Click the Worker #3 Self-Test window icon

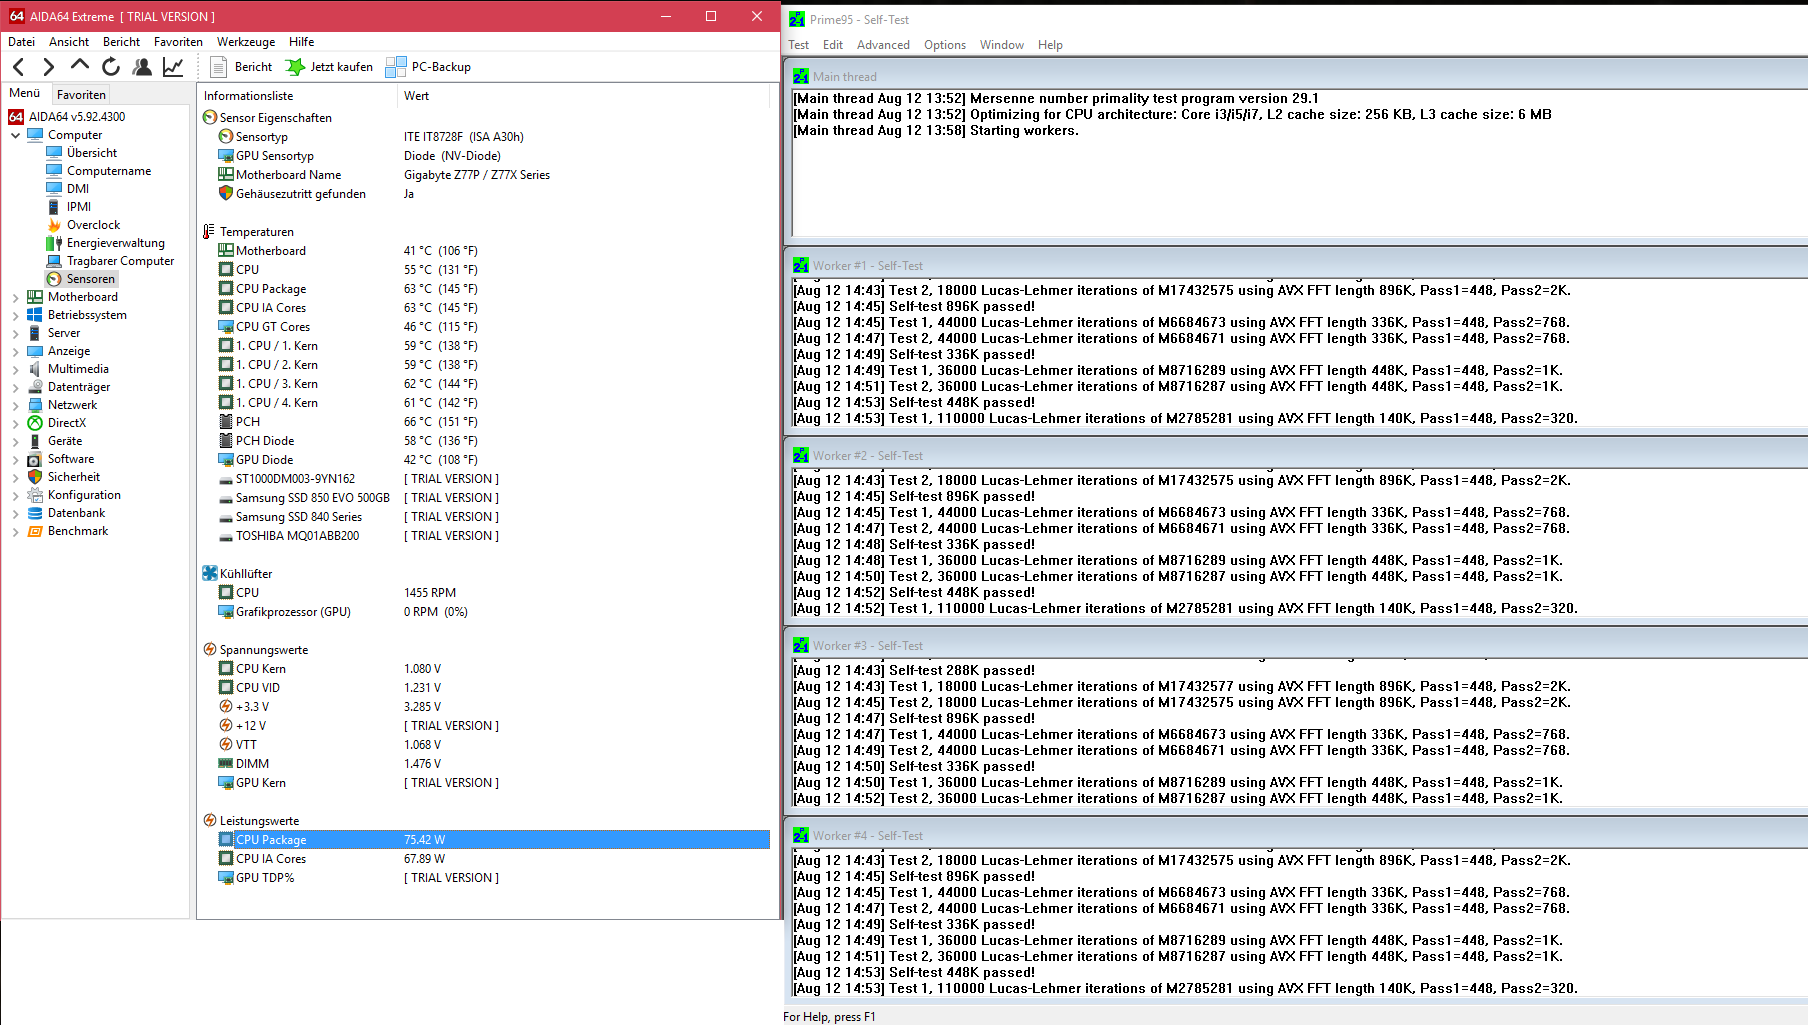[x=801, y=645]
